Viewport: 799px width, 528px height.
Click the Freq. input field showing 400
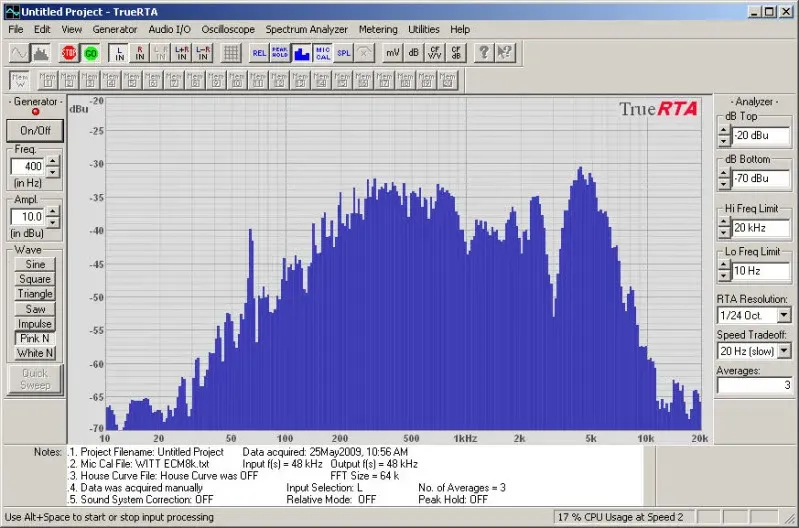[29, 166]
